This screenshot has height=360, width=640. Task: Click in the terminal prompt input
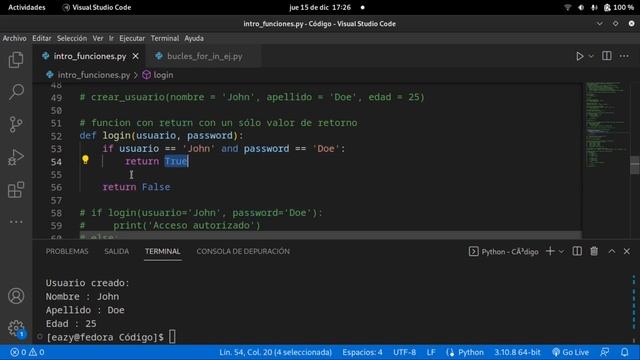pyautogui.click(x=172, y=337)
